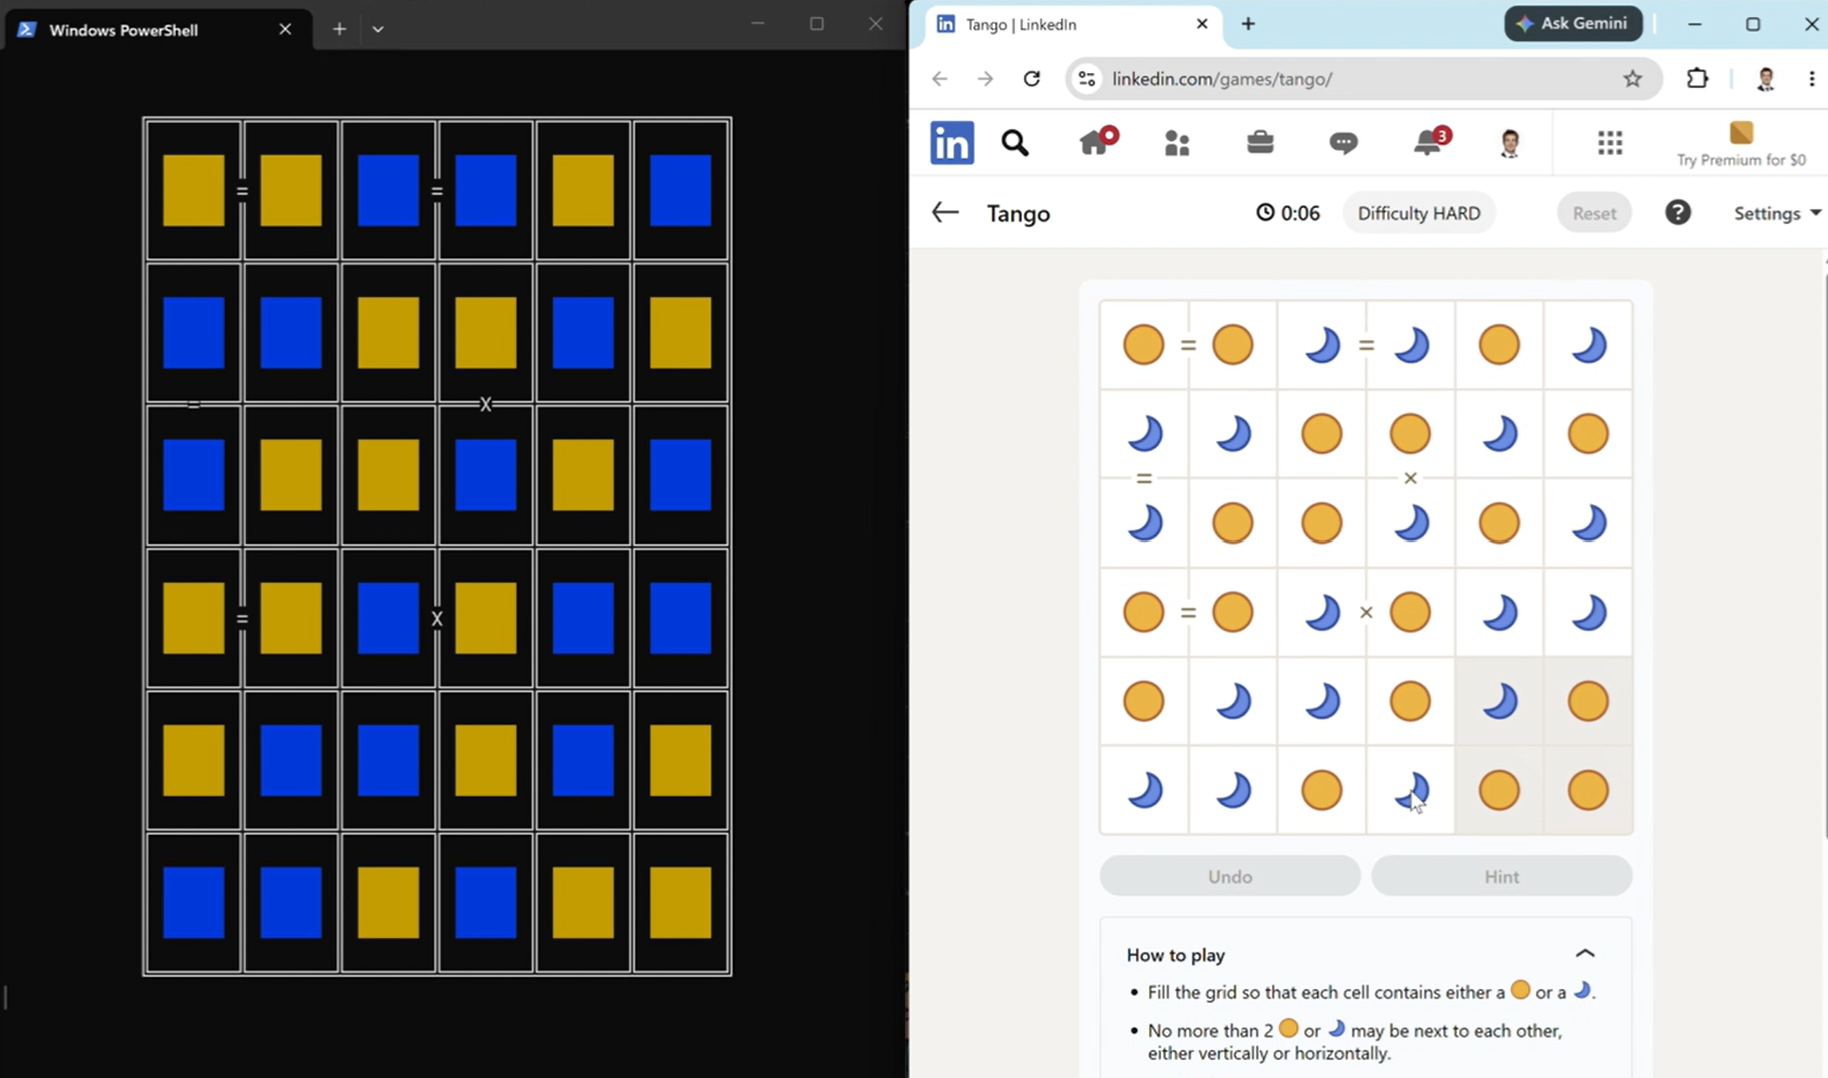Open the Jobs briefcase icon
Screen dimensions: 1828x1078
tap(1260, 142)
